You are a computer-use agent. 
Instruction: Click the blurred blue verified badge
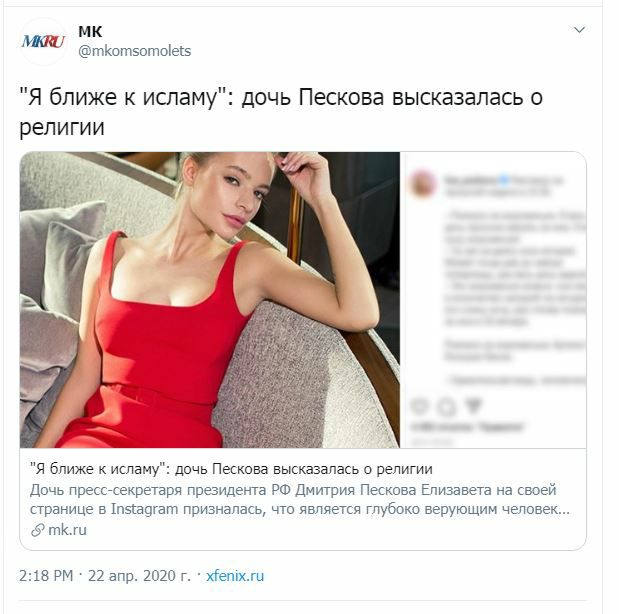pos(504,180)
